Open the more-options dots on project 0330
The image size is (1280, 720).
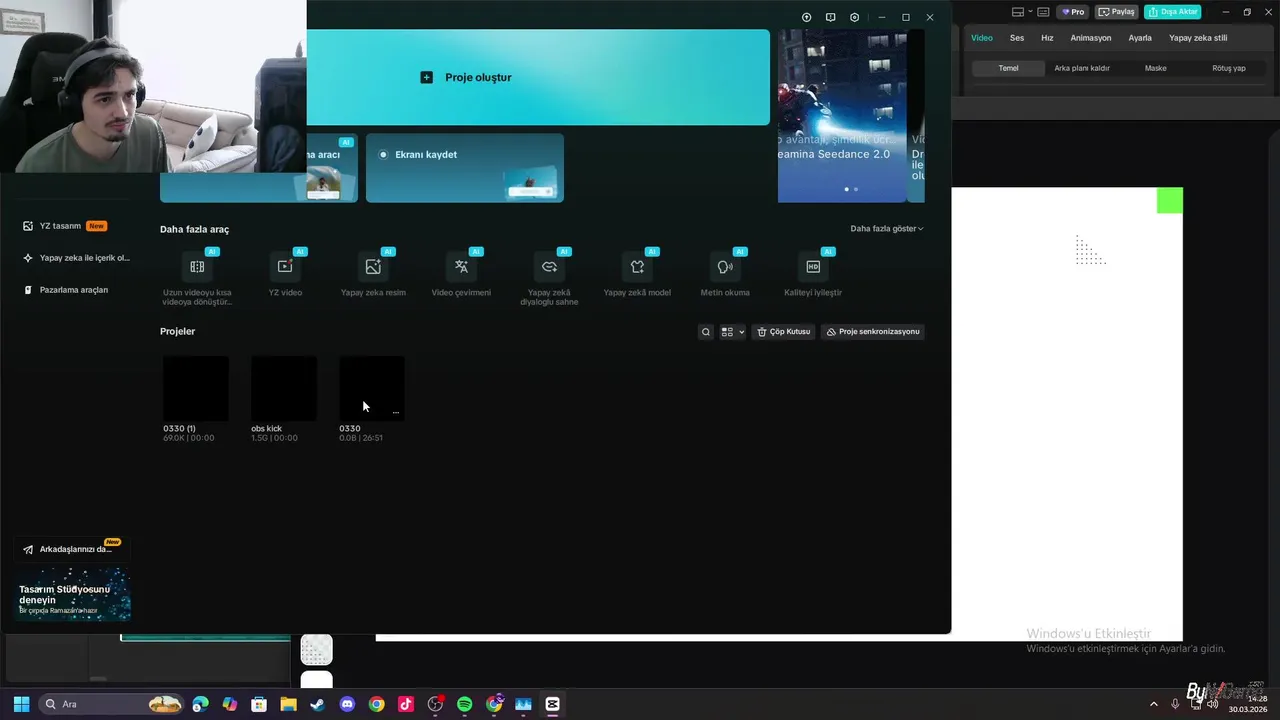(x=396, y=412)
